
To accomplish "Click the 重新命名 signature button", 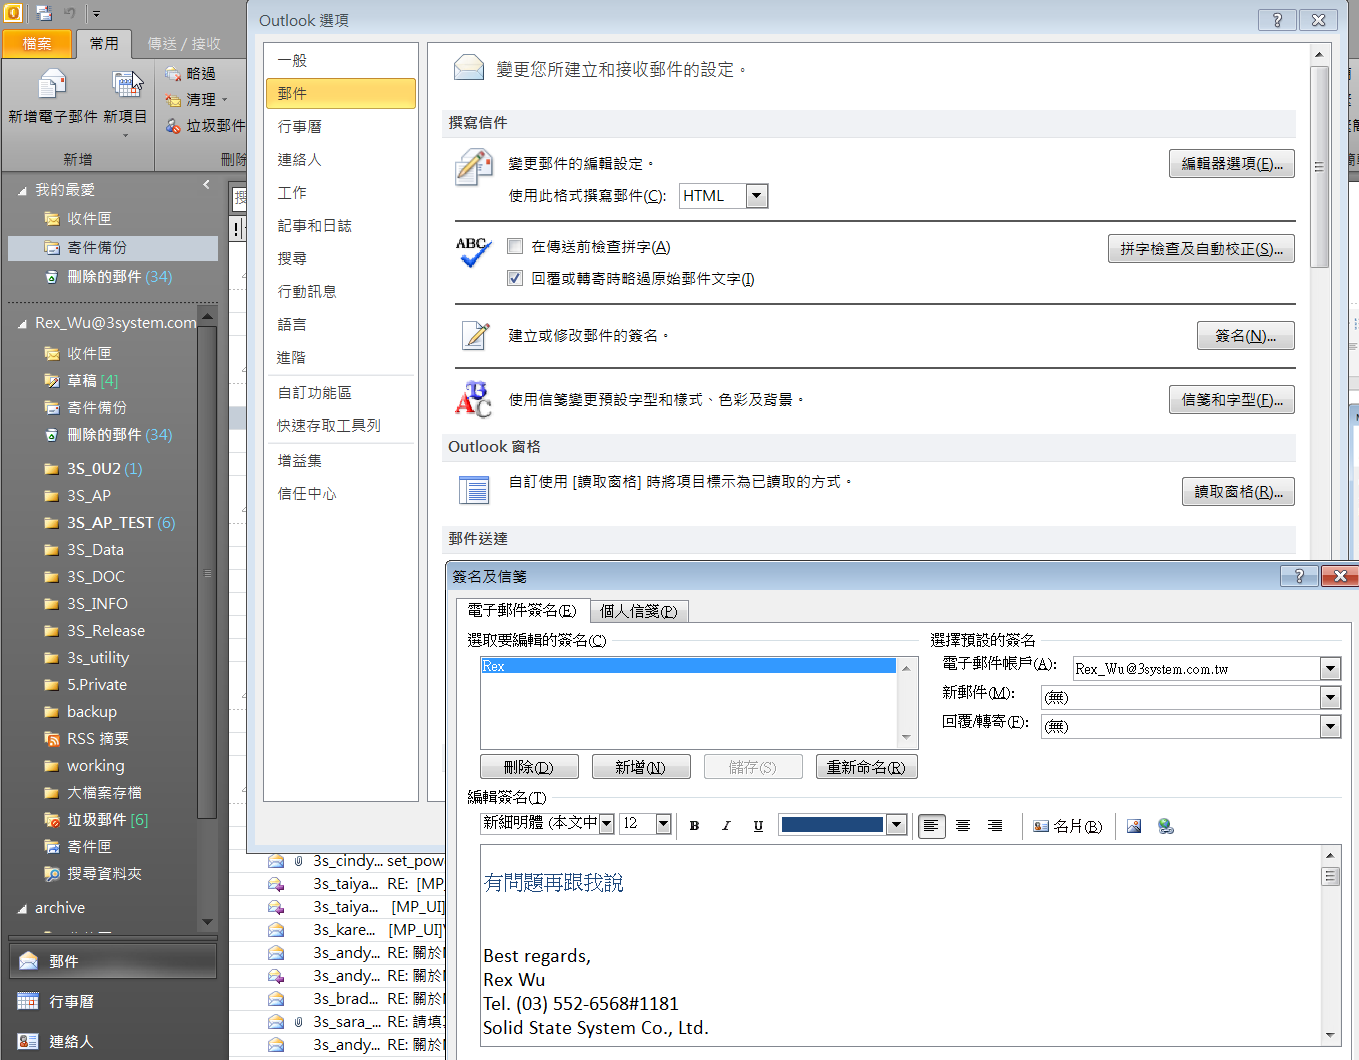I will tap(866, 767).
